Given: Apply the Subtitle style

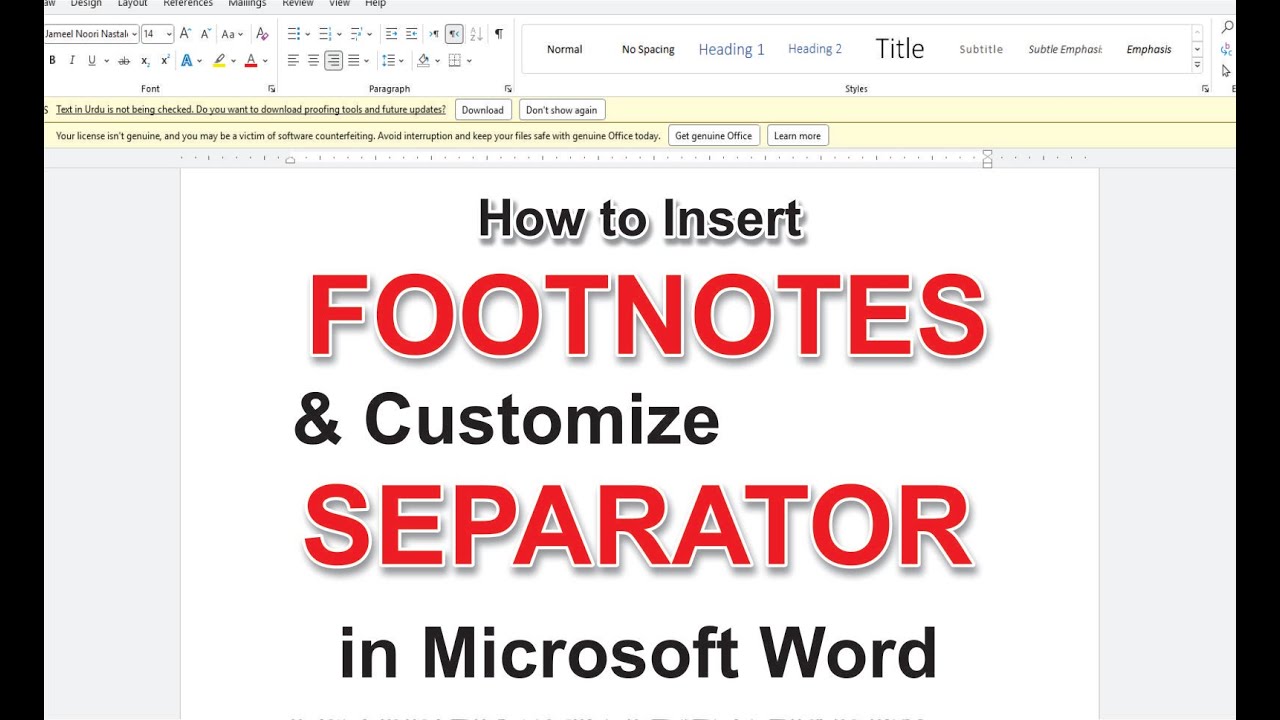Looking at the screenshot, I should point(981,49).
